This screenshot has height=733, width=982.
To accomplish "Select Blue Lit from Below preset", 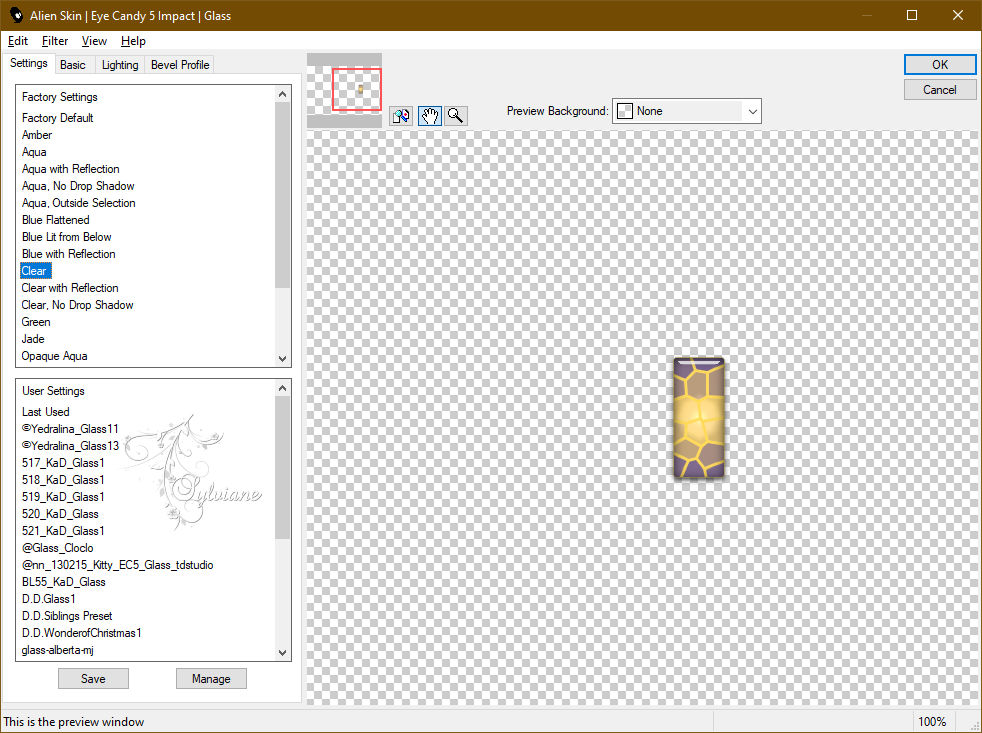I will click(67, 237).
